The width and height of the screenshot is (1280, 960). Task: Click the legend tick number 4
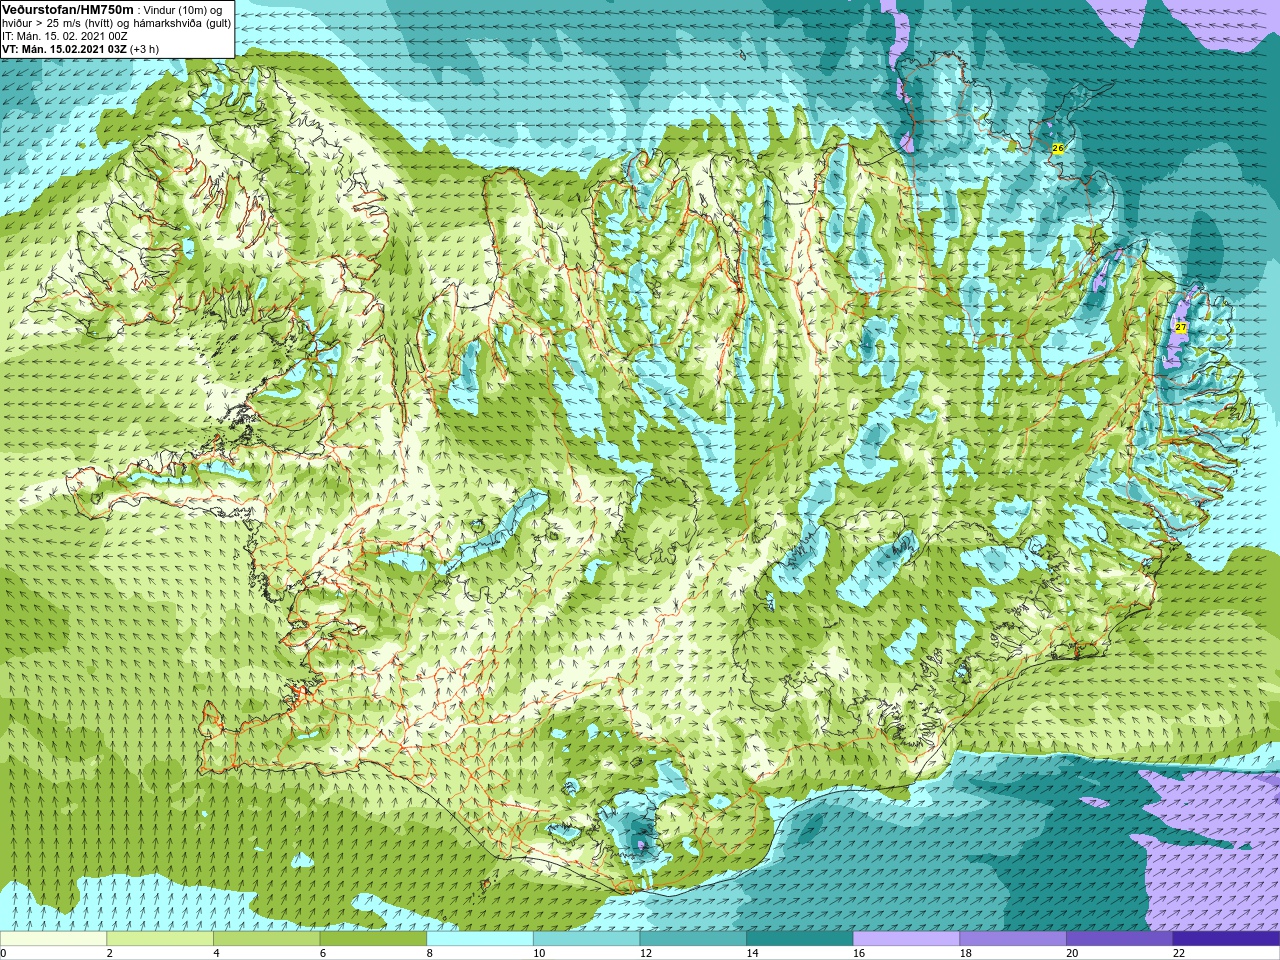pos(216,953)
